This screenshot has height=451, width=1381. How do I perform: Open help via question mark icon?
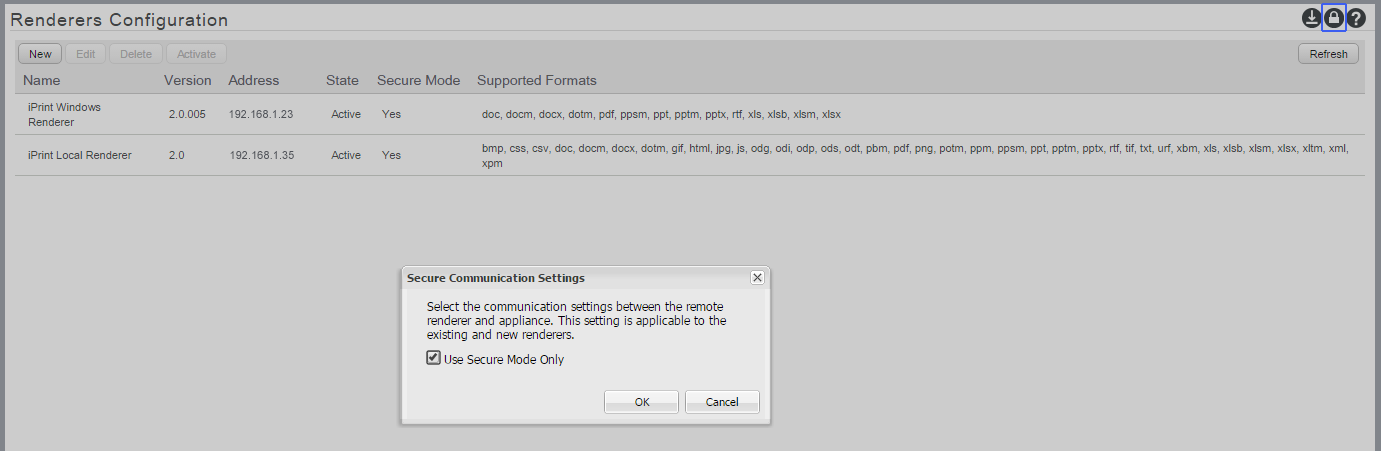[x=1356, y=18]
